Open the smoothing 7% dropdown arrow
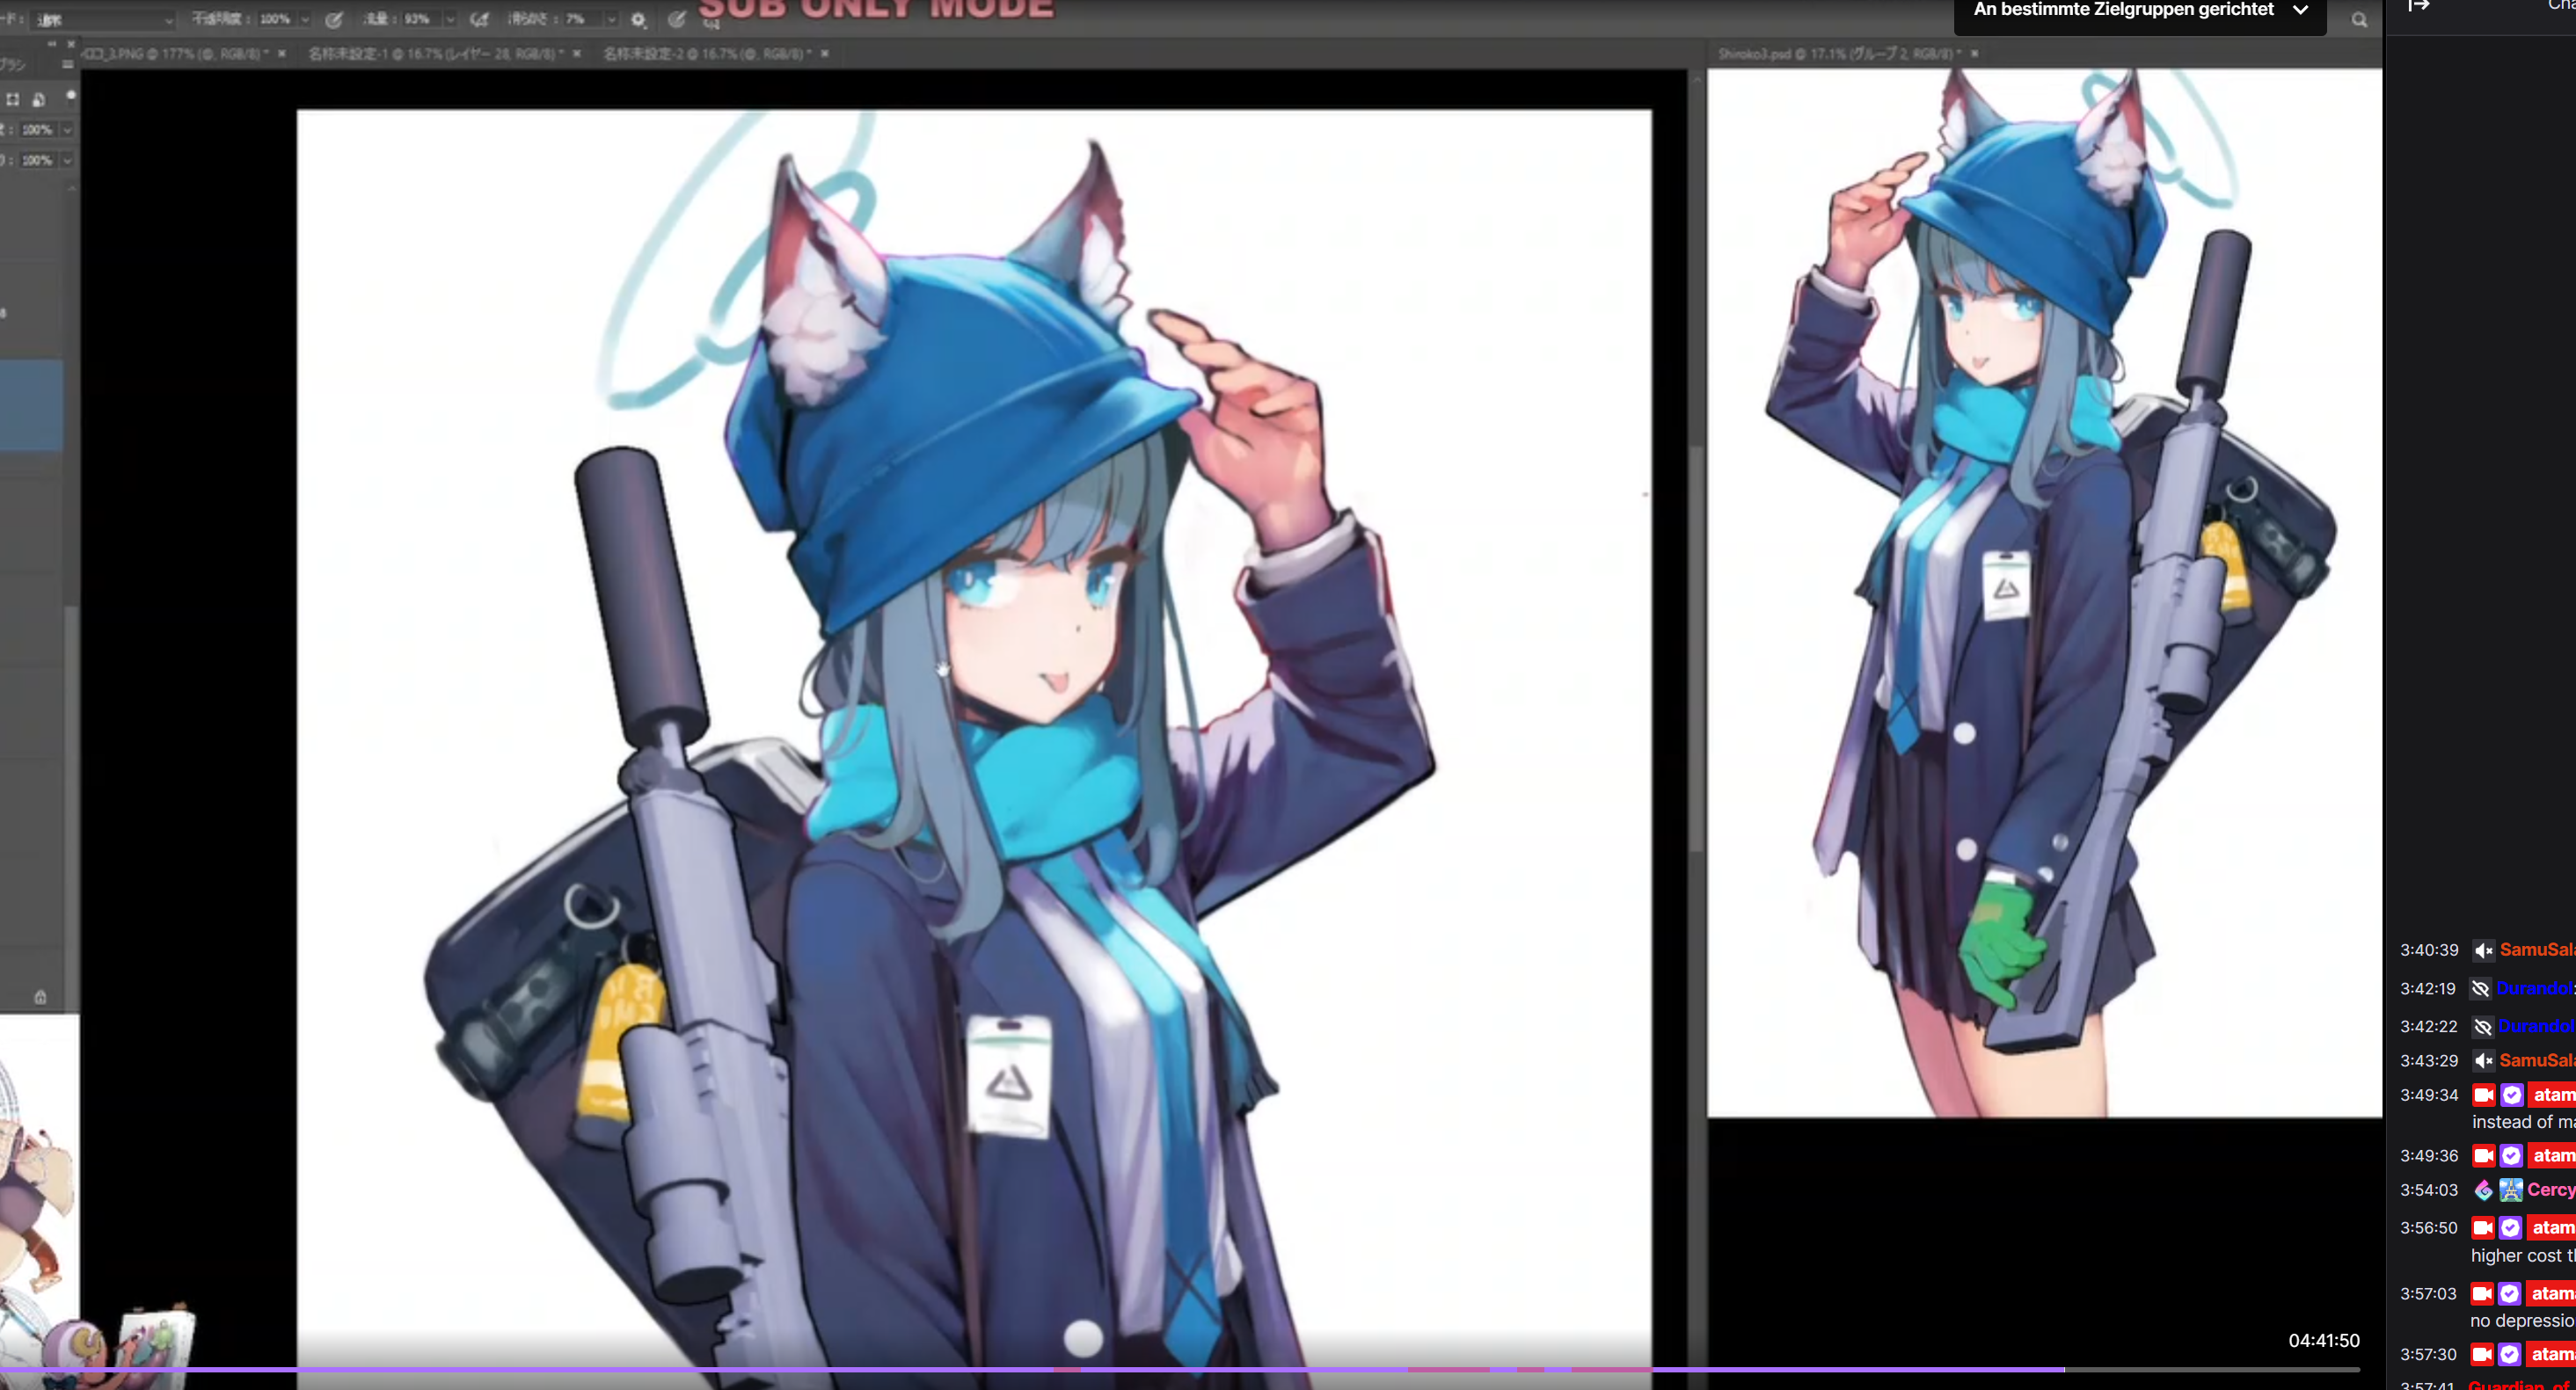The width and height of the screenshot is (2576, 1390). click(611, 19)
